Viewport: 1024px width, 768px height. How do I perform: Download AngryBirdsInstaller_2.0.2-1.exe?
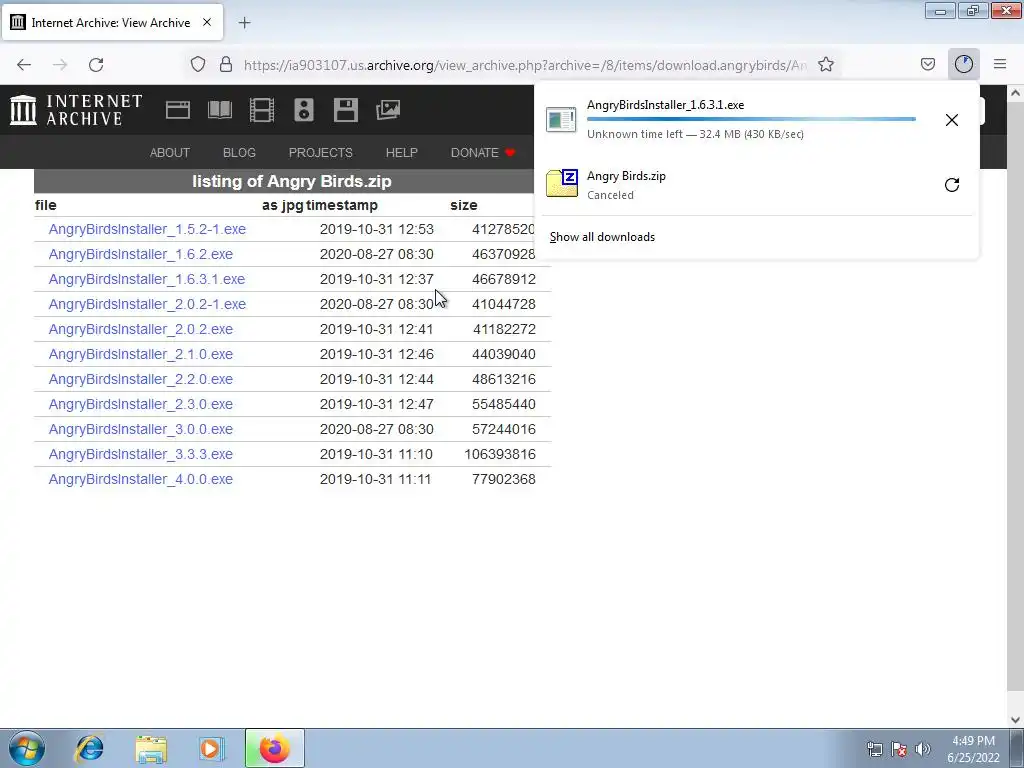[x=148, y=304]
